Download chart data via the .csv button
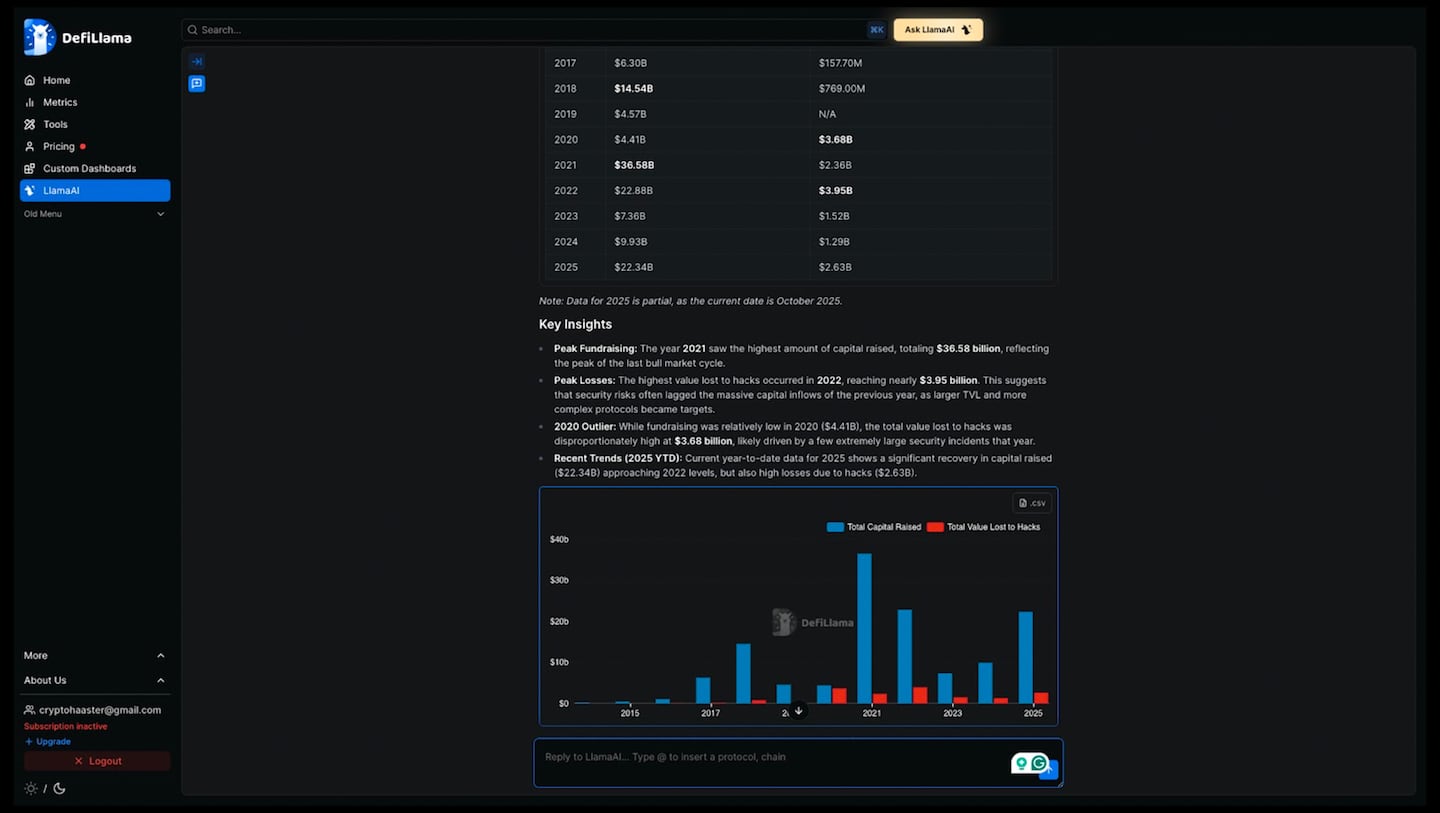This screenshot has height=813, width=1440. (1031, 503)
